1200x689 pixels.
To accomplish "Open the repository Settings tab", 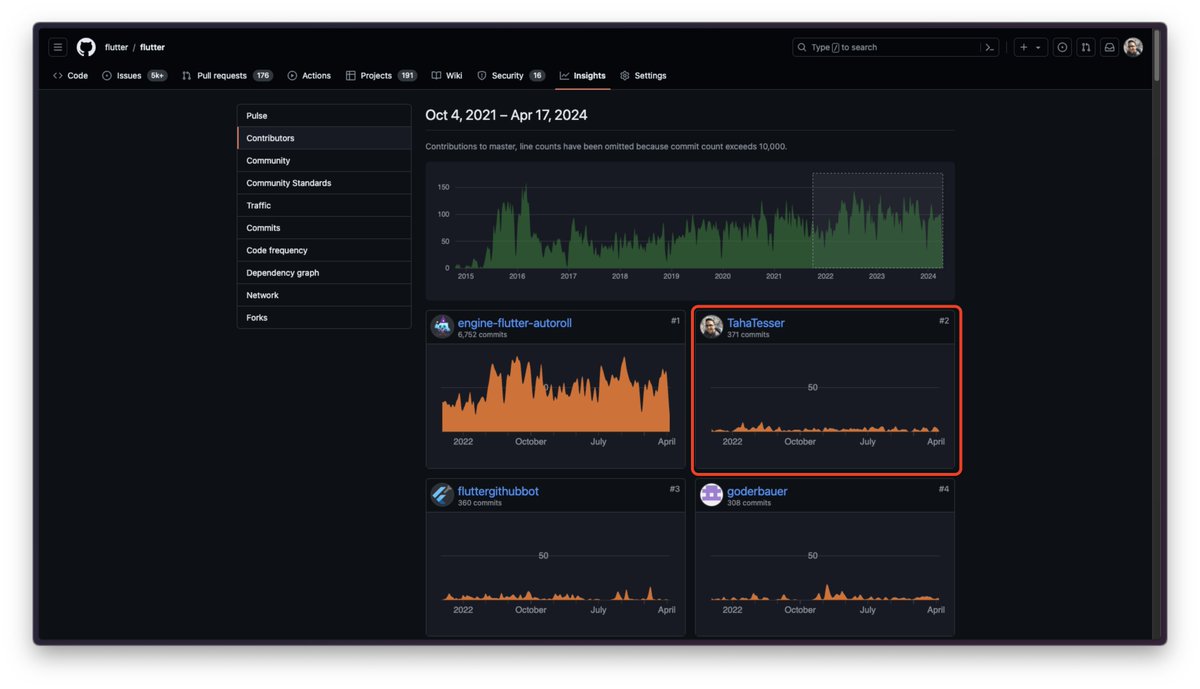I will (643, 76).
